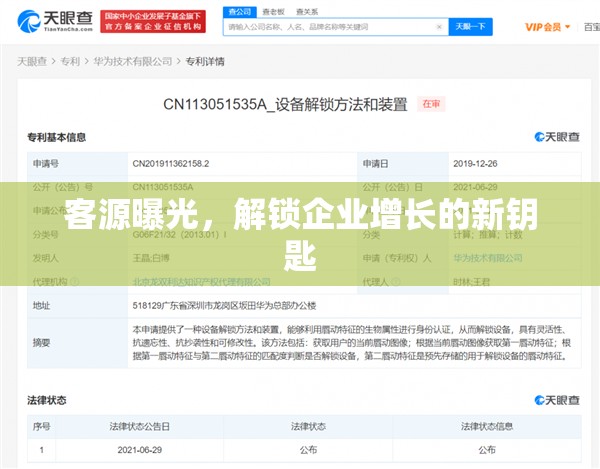
Task: Click the 法律状态 section heading
Action: pyautogui.click(x=47, y=401)
